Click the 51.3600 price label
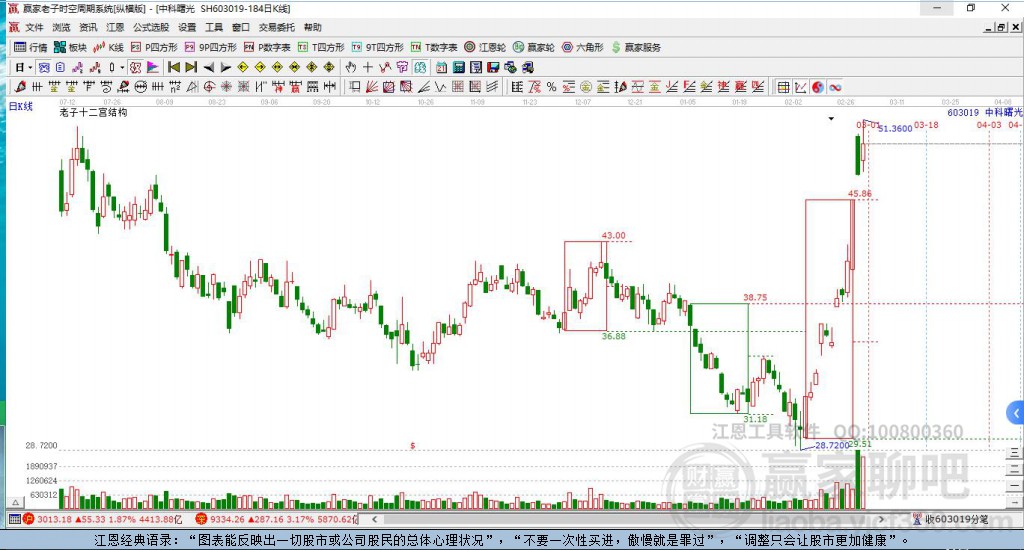 click(x=895, y=129)
